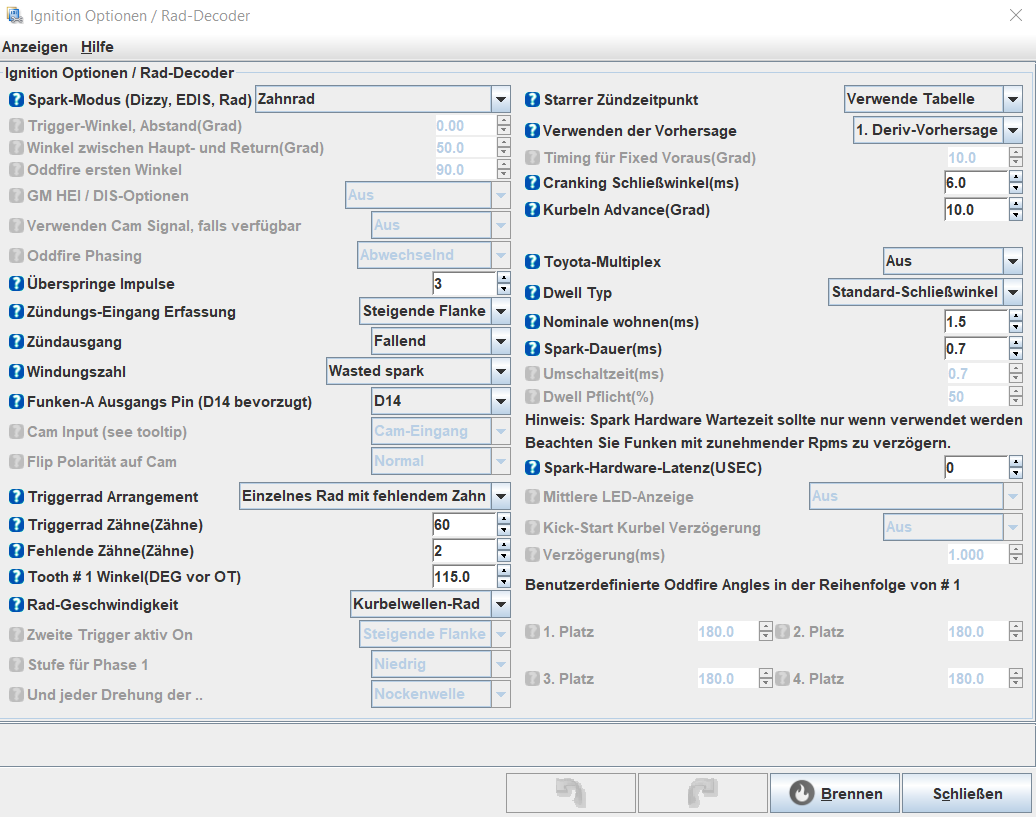
Task: Click help icon for Triggerrad Arrangement
Action: pos(17,497)
